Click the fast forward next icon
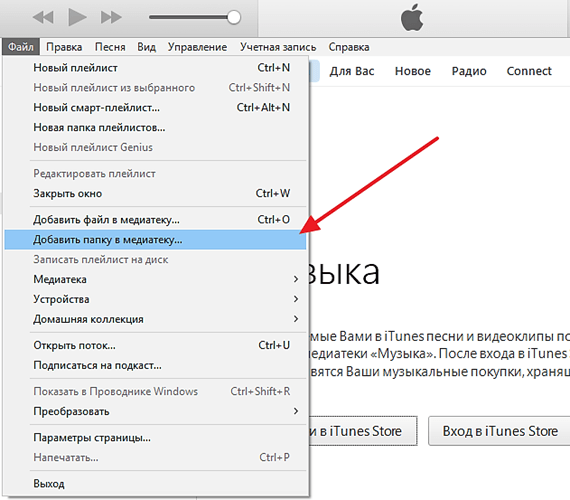The width and height of the screenshot is (570, 500). pos(111,17)
